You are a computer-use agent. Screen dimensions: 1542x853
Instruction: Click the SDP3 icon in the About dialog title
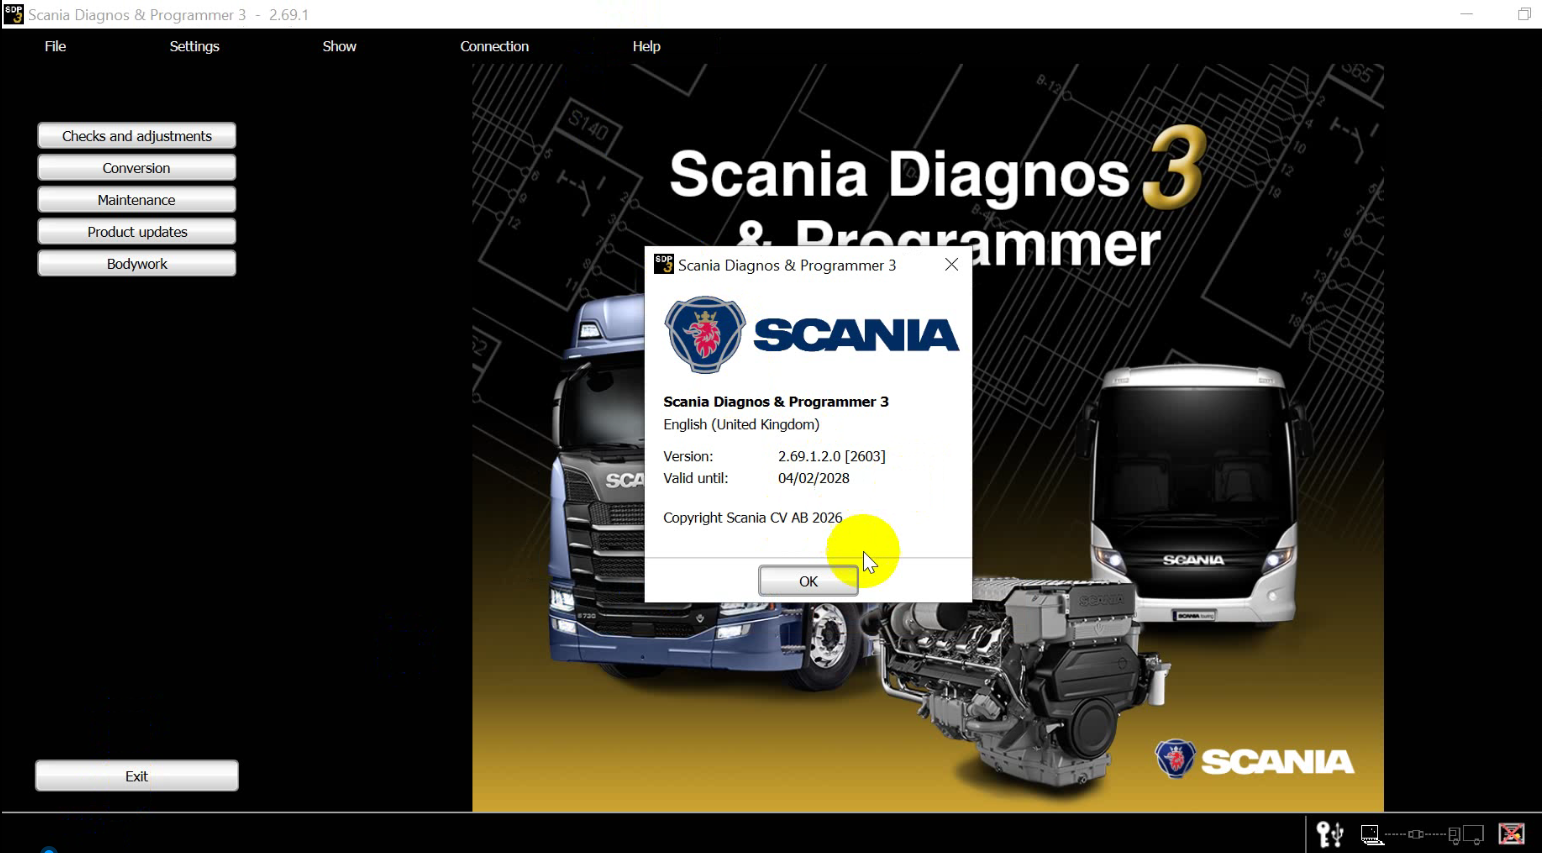click(x=662, y=264)
